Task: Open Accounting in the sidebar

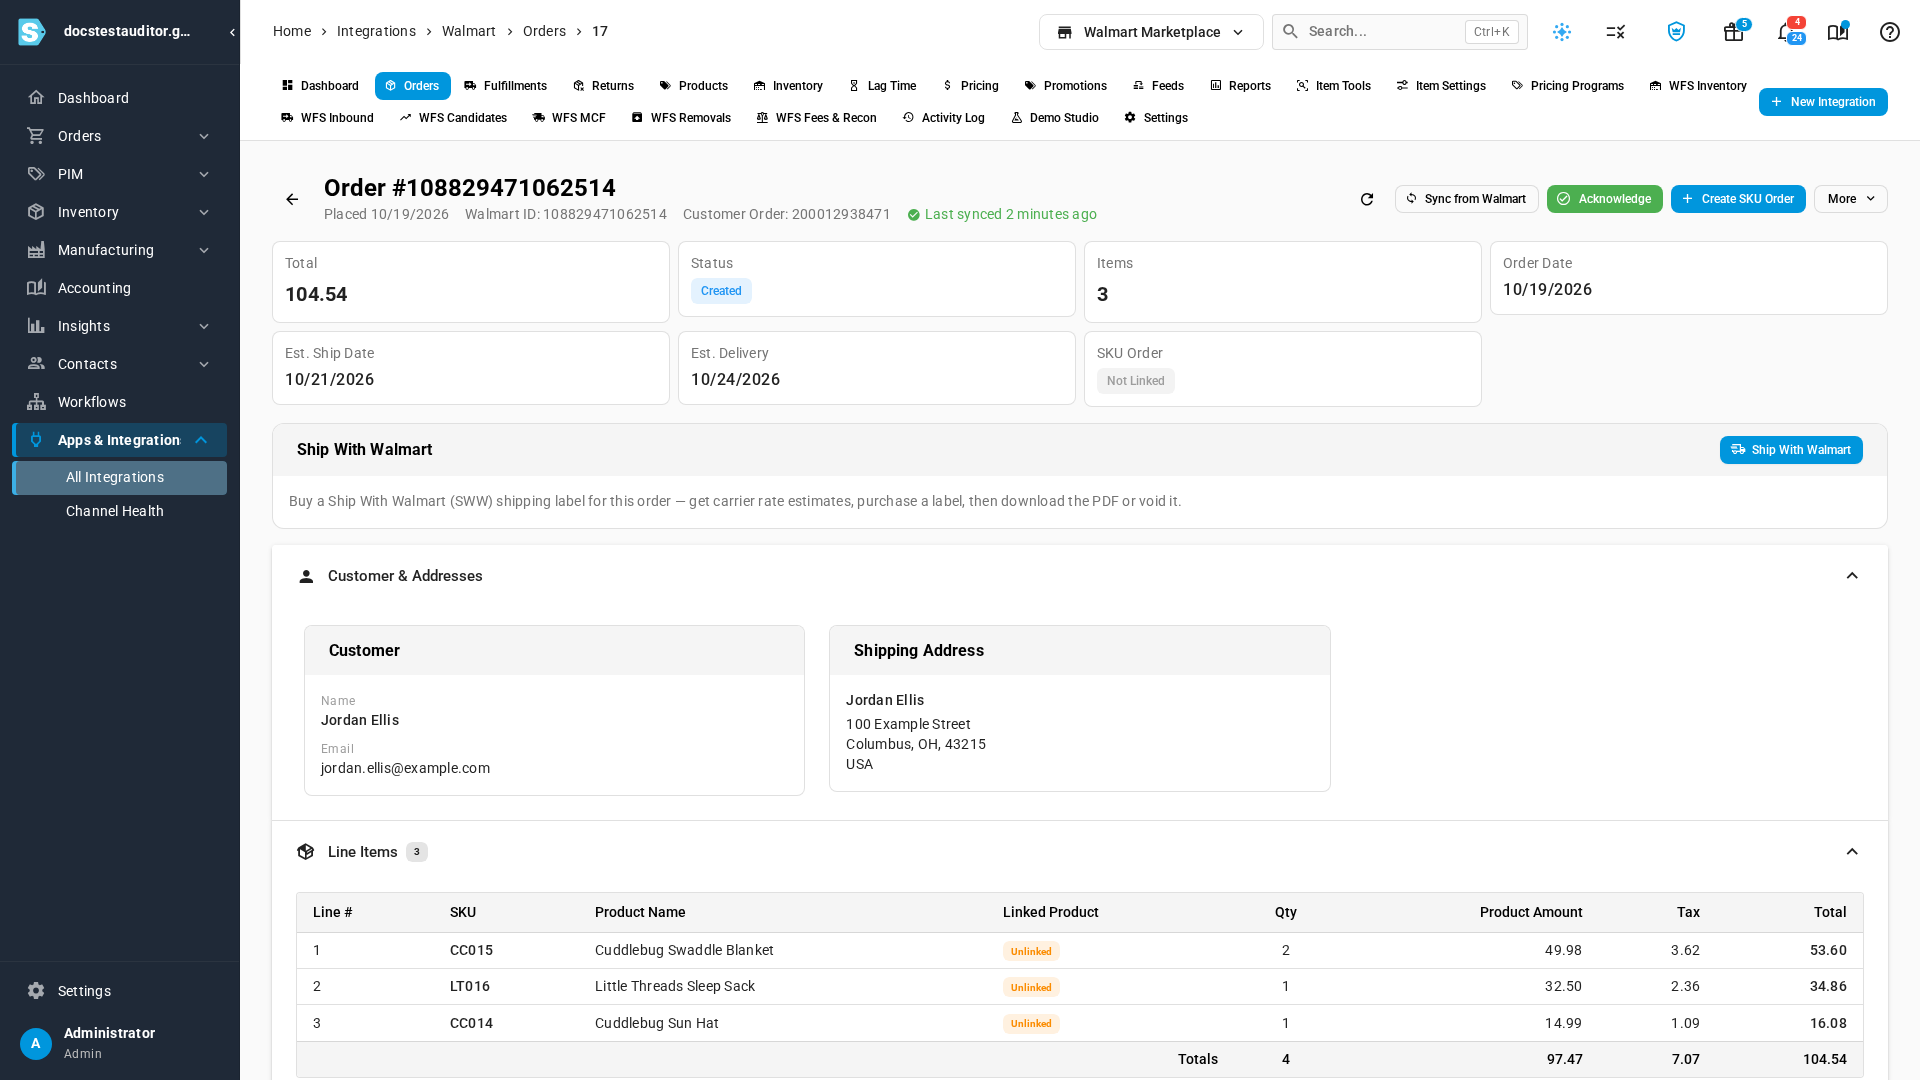Action: 120,288
